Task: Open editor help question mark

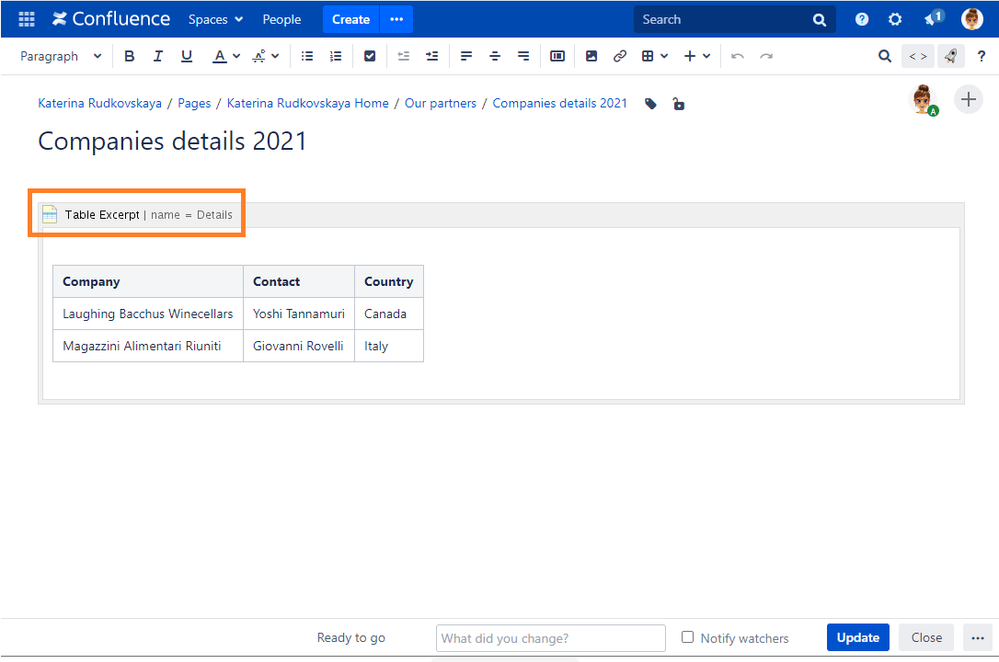Action: [981, 56]
